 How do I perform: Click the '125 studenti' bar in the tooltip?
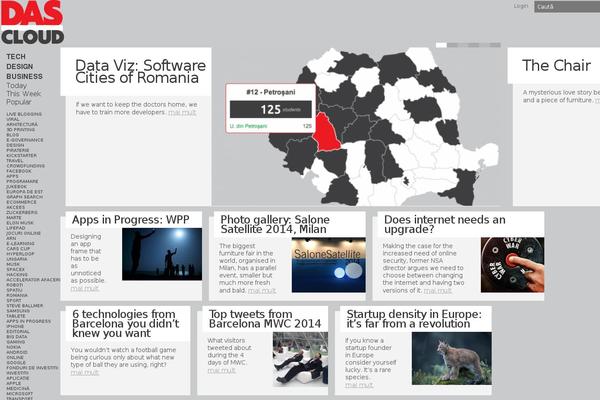[x=271, y=109]
